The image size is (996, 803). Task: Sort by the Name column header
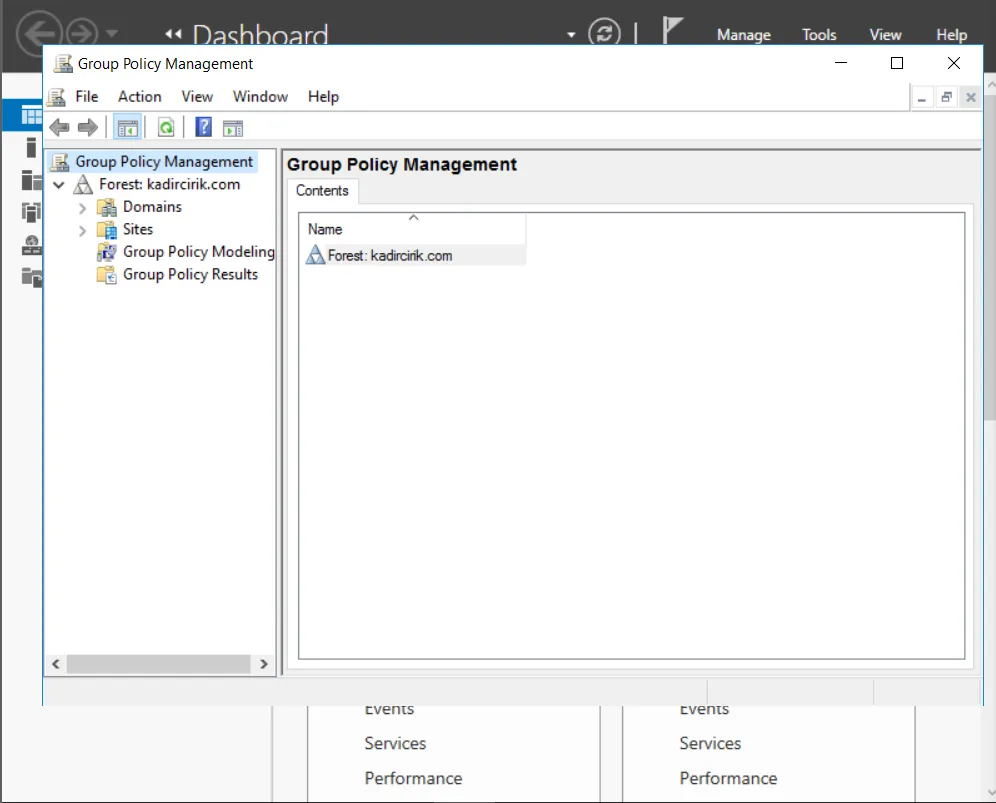tap(413, 229)
